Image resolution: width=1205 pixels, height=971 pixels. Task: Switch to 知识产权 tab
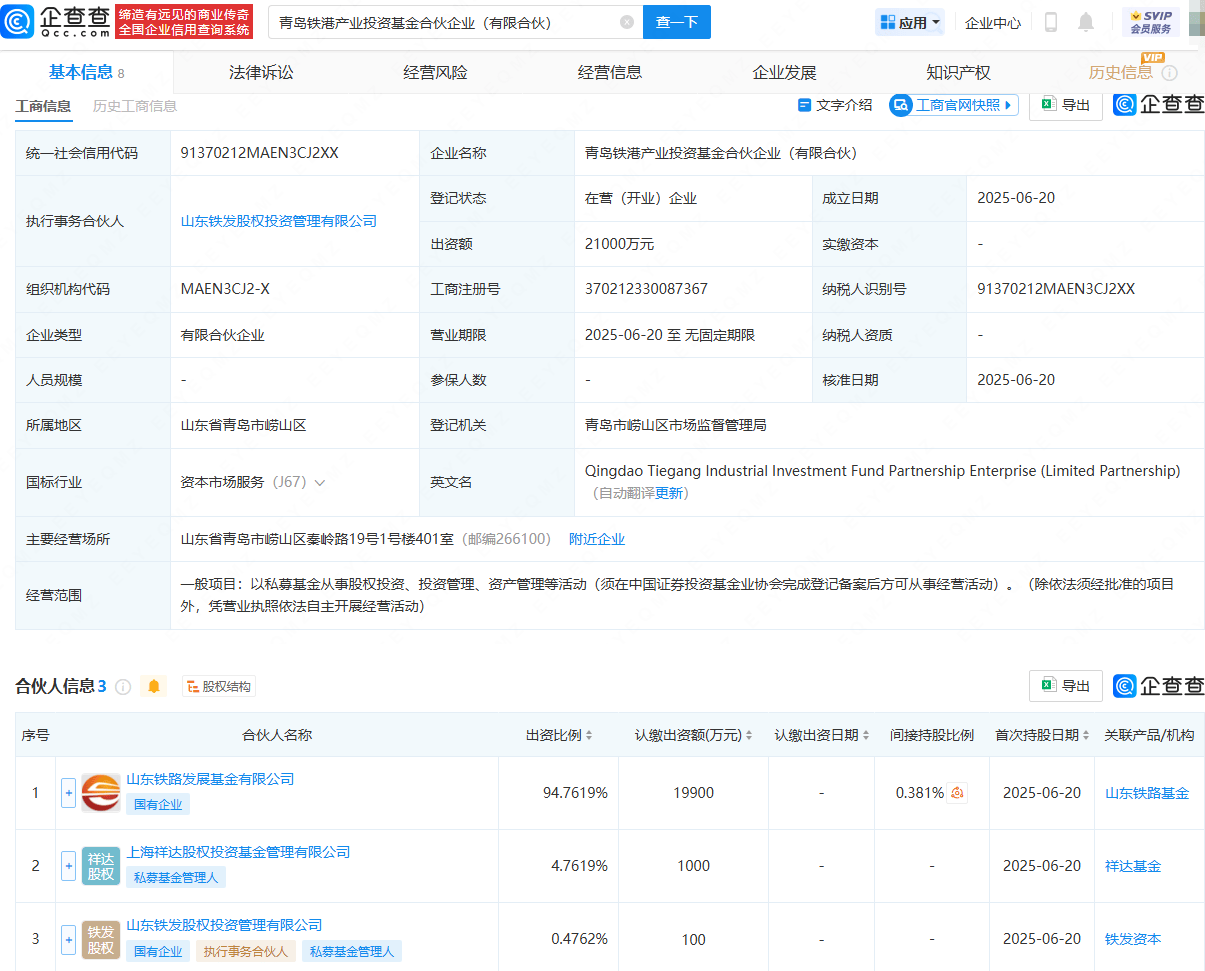click(958, 73)
